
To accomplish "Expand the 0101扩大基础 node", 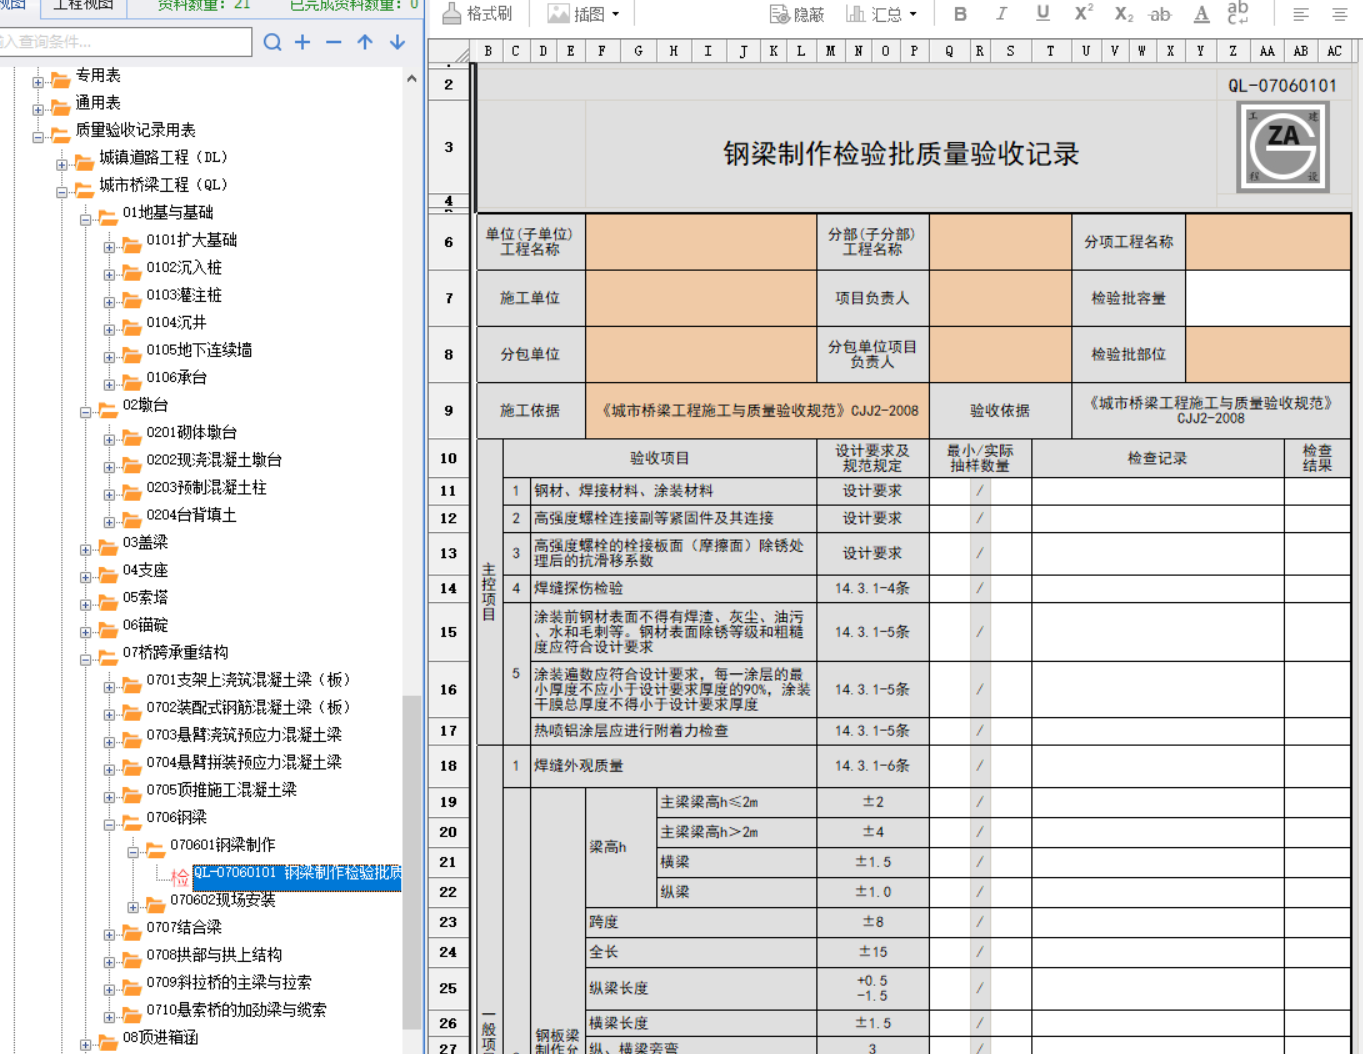I will click(110, 247).
